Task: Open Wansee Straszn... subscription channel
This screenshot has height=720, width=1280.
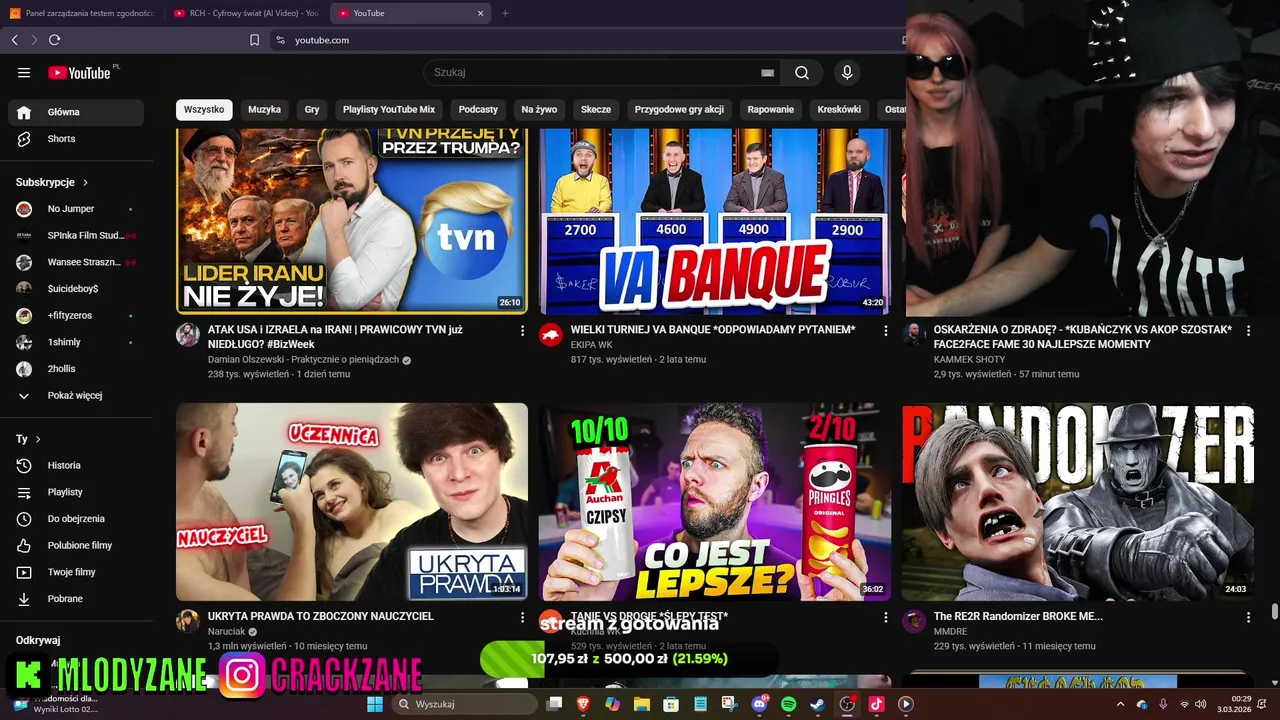Action: 76,262
